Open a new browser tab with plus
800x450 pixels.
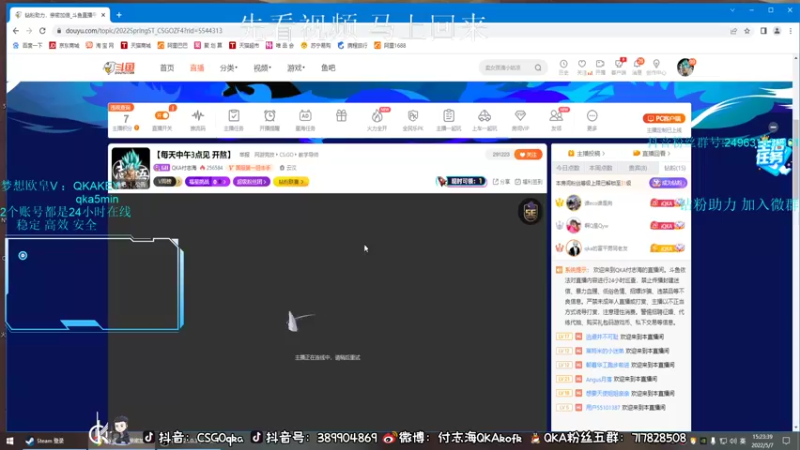[119, 15]
